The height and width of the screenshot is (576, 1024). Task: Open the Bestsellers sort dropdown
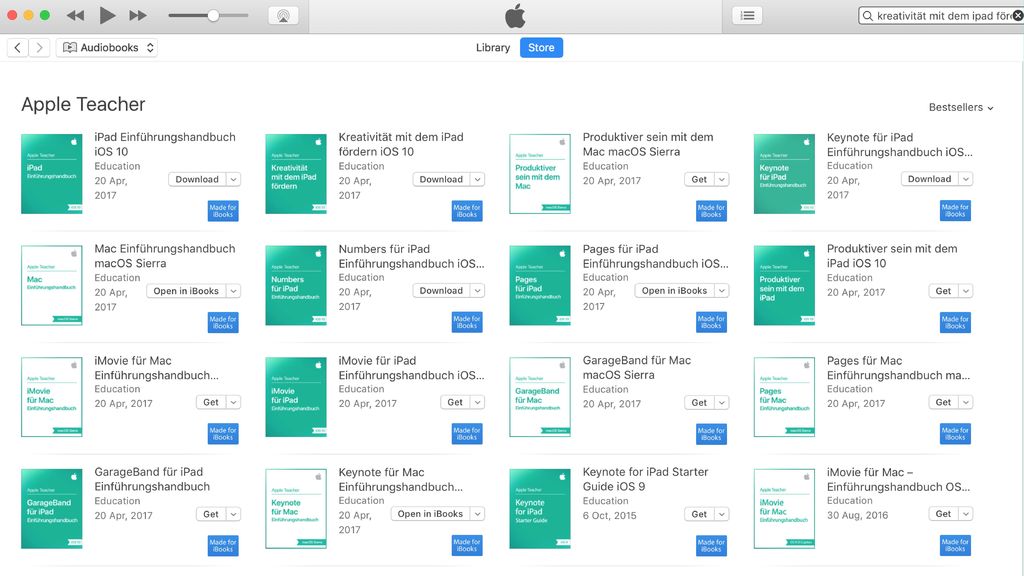point(961,107)
